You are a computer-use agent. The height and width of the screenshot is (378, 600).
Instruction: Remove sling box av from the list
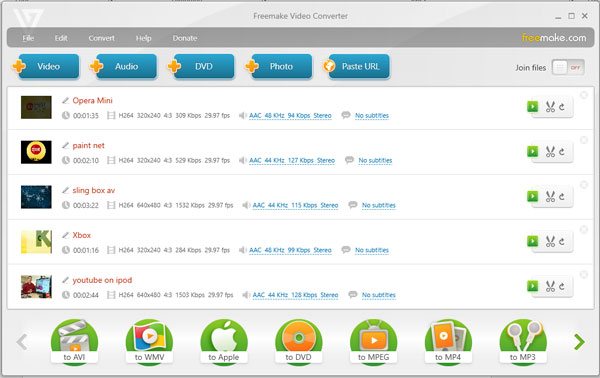coord(584,185)
